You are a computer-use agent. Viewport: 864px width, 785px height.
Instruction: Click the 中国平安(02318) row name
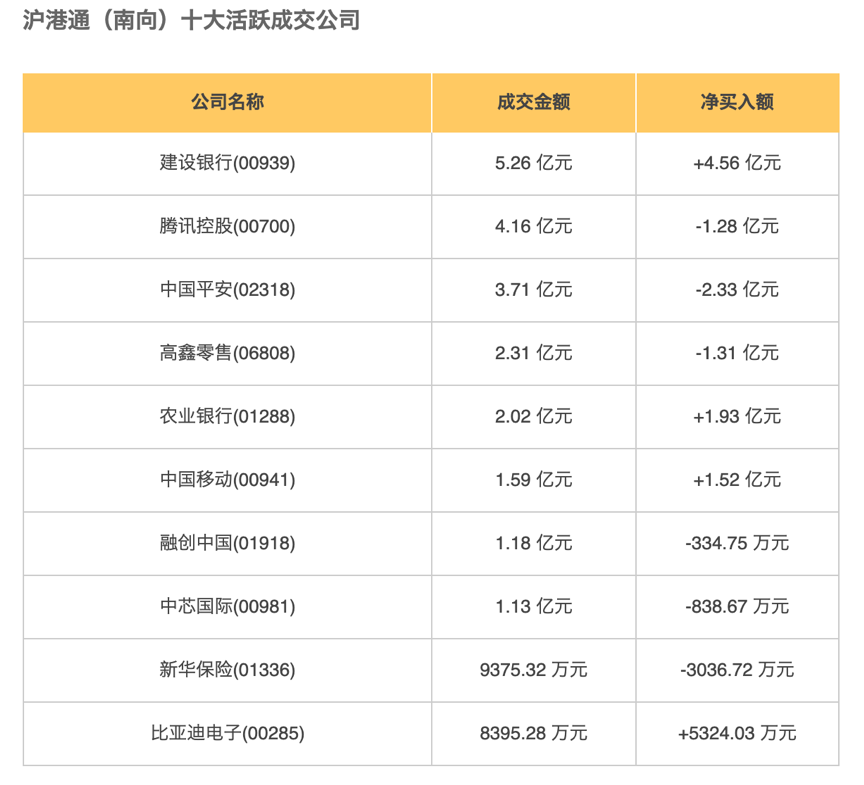pos(228,290)
